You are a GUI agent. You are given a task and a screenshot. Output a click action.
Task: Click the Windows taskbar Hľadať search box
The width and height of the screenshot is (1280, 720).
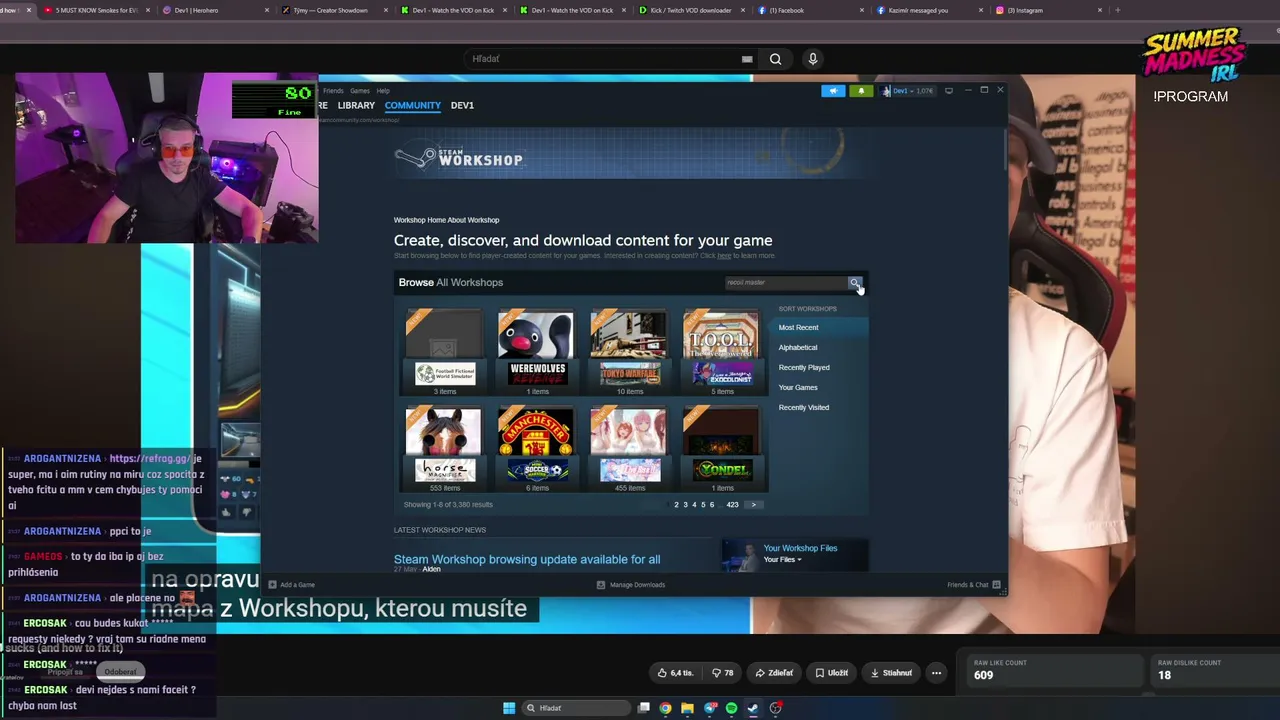pos(576,708)
